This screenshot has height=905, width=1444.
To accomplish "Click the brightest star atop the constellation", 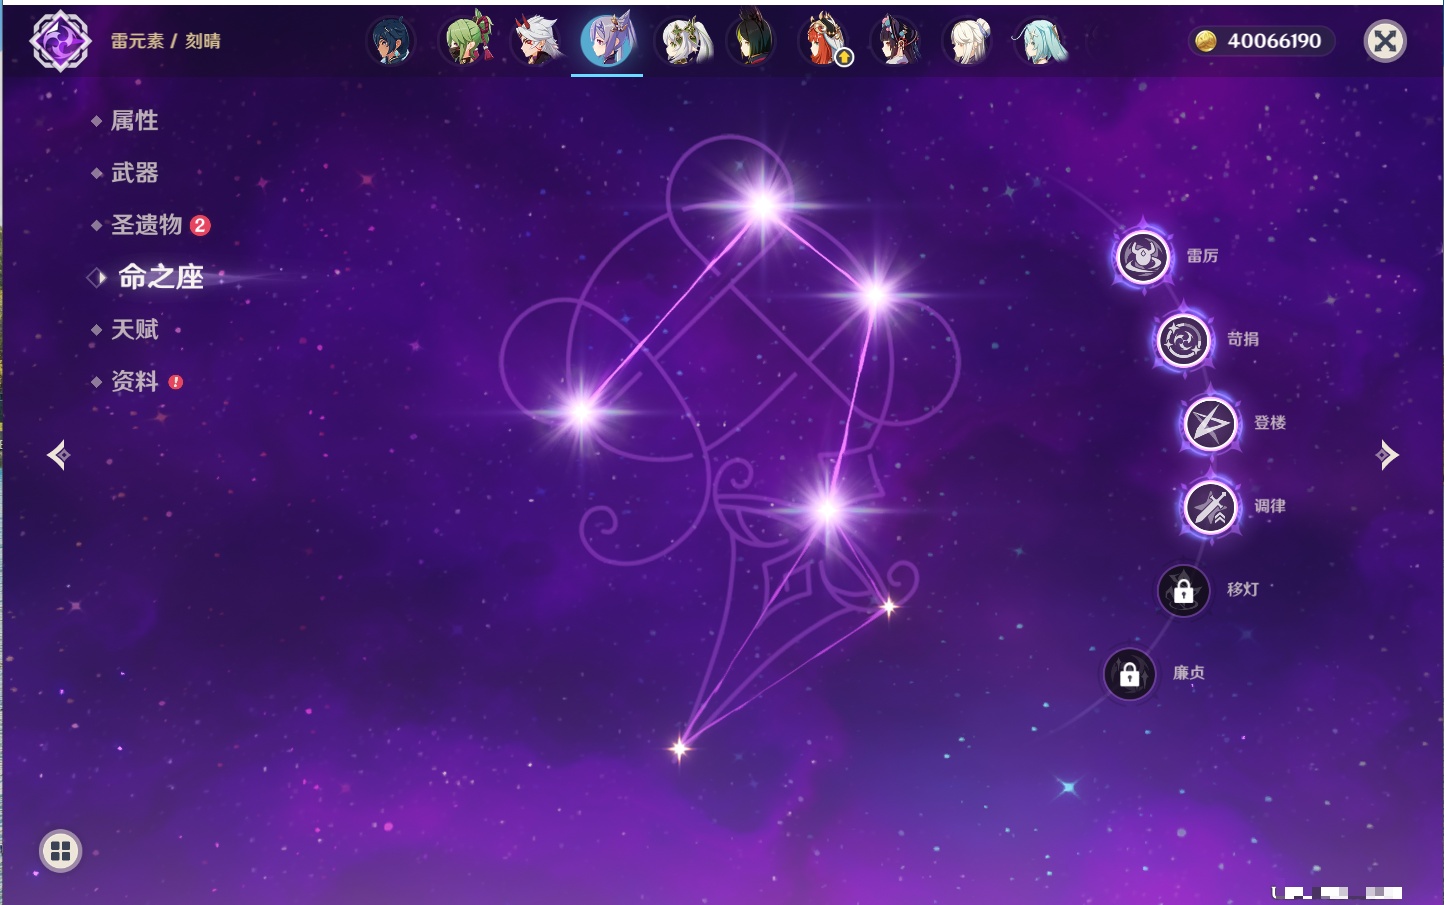I will pyautogui.click(x=763, y=206).
